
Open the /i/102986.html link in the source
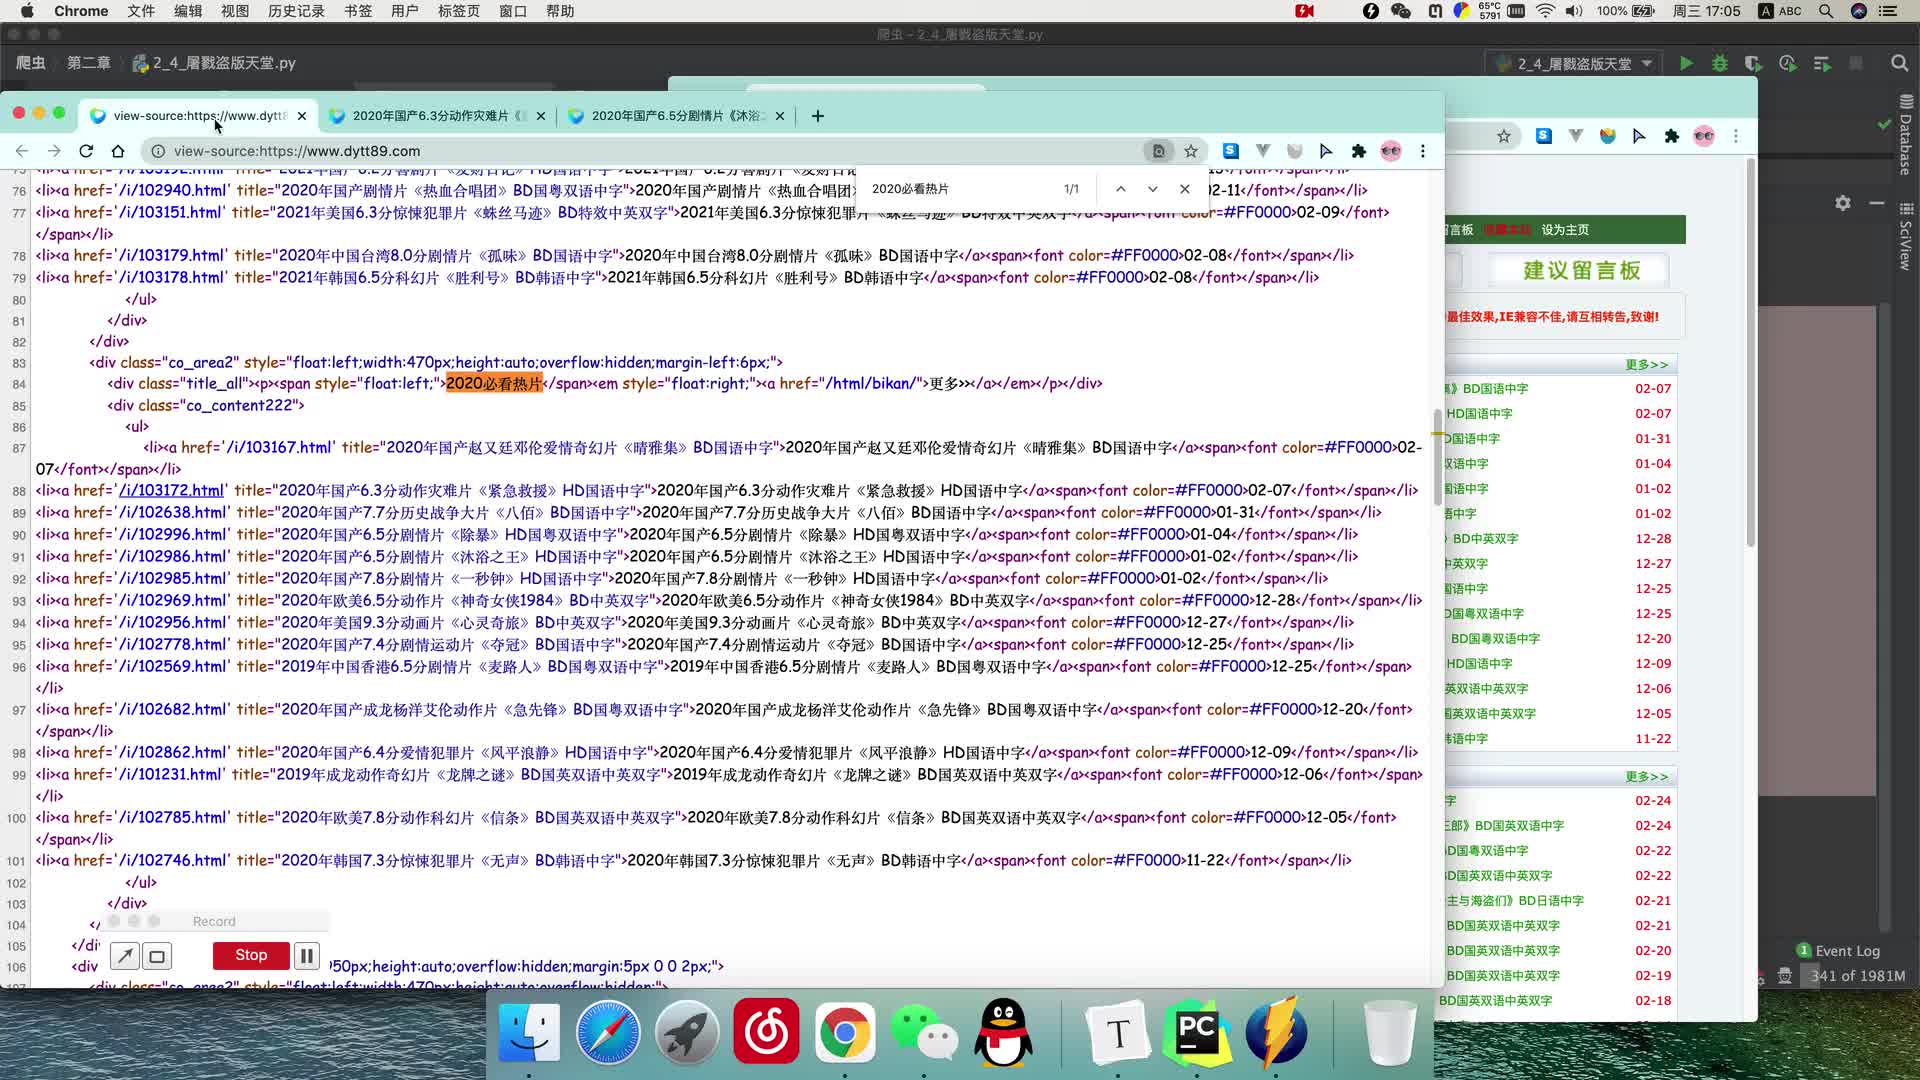(173, 557)
